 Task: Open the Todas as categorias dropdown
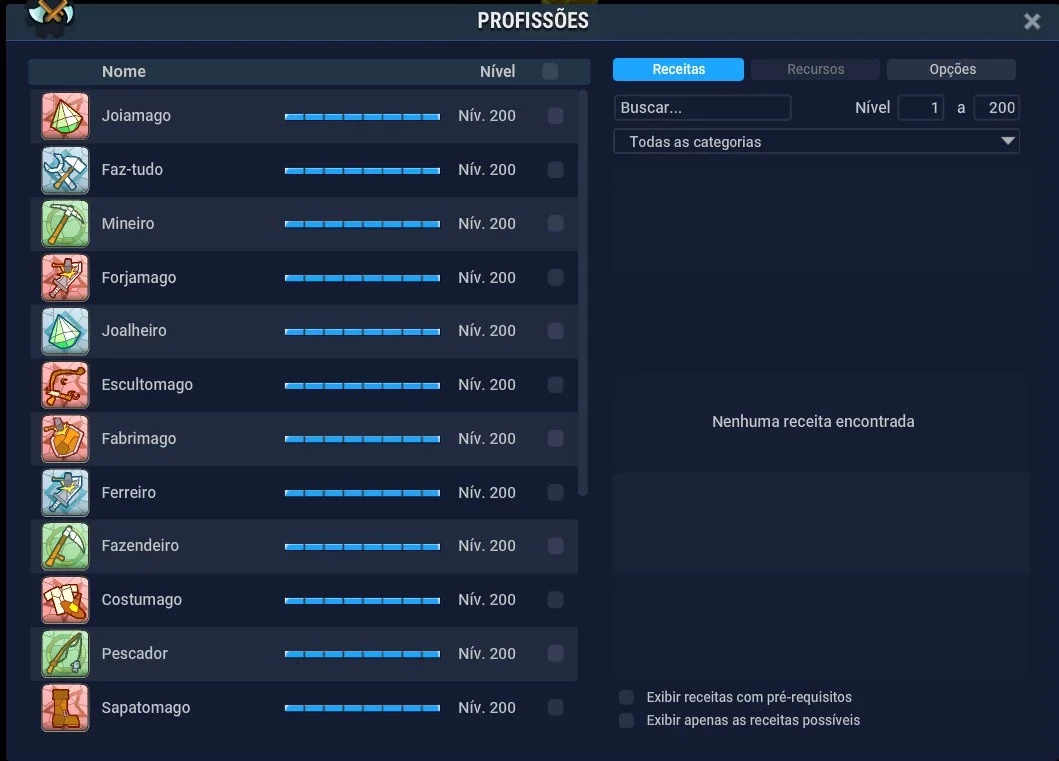point(816,142)
